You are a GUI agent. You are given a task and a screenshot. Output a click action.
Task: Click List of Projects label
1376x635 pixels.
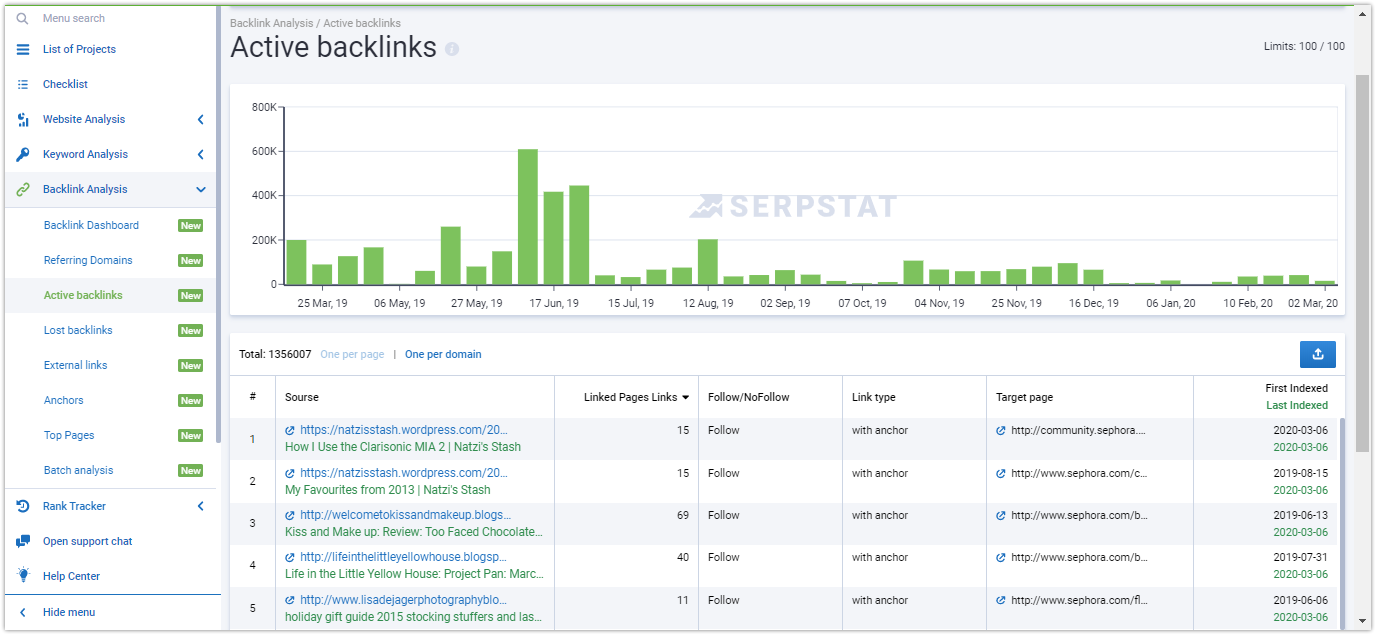79,49
